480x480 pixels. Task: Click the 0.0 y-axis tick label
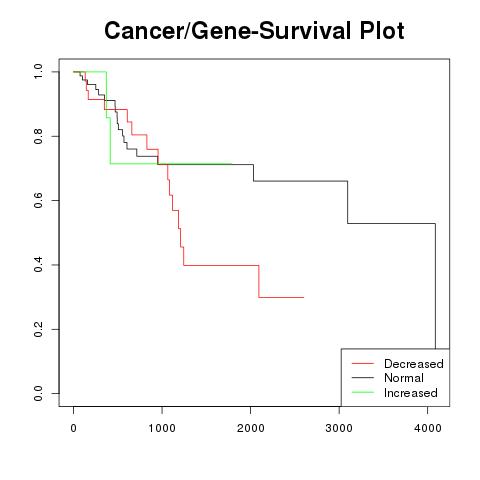pyautogui.click(x=38, y=393)
